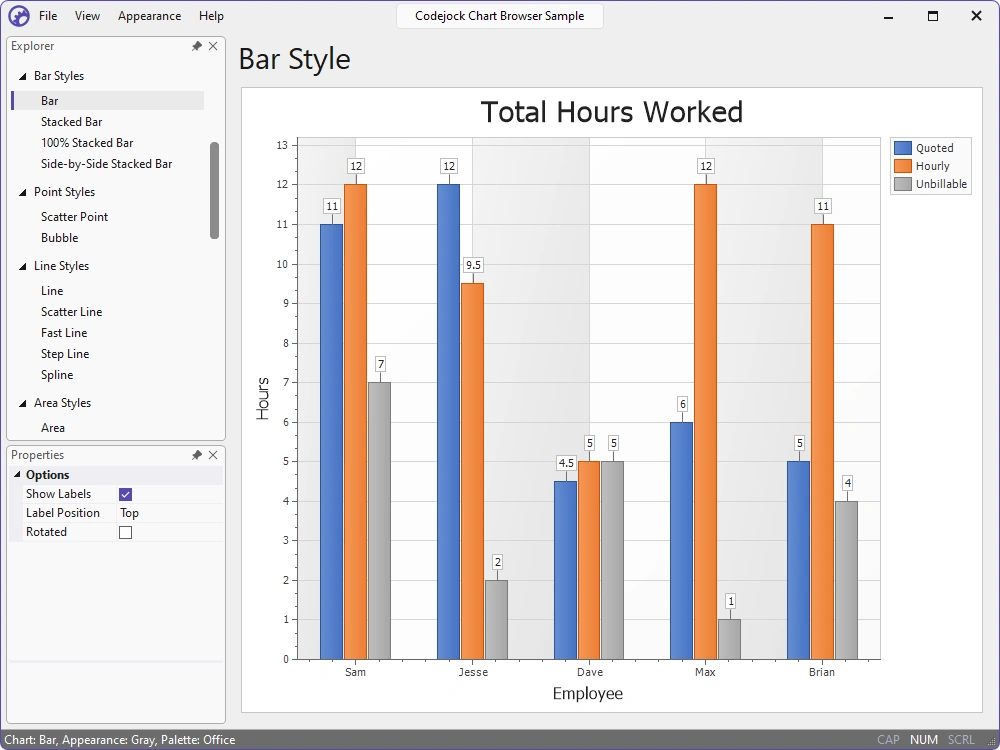Click the Codejock application logo icon
Image resolution: width=1000 pixels, height=750 pixels.
[x=18, y=15]
